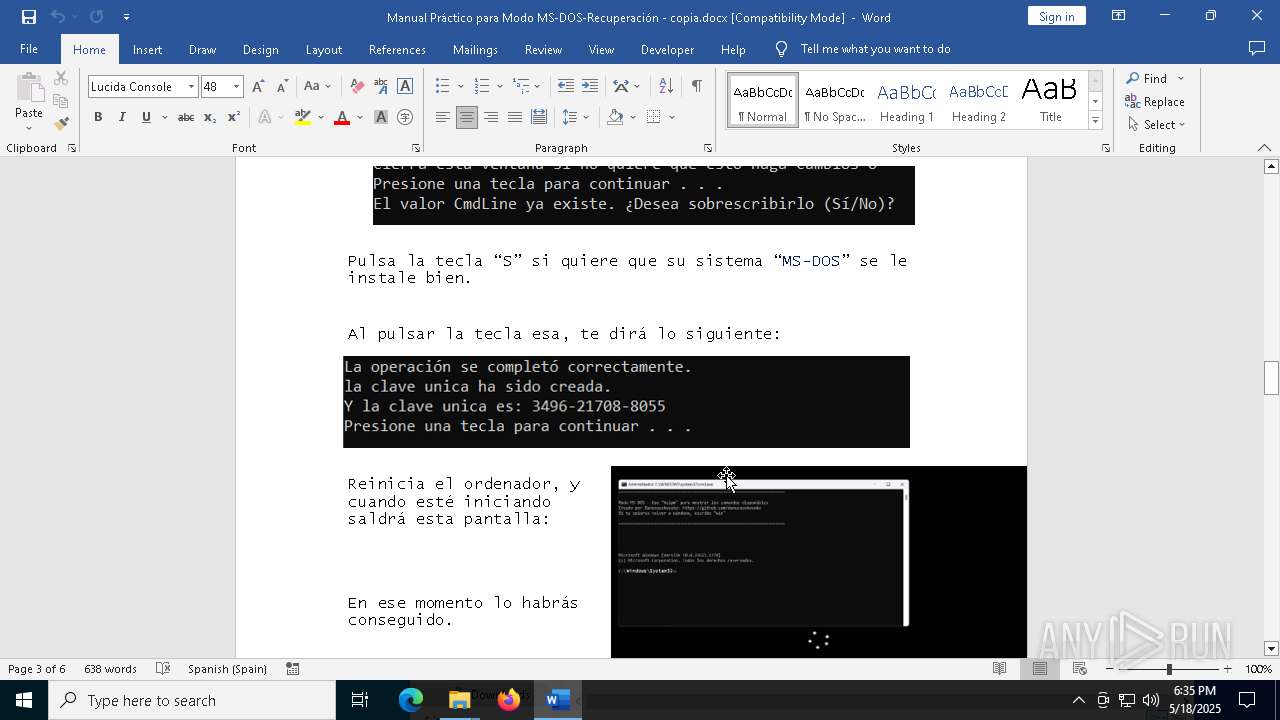The image size is (1280, 720).
Task: Open Comments pane icon
Action: click(x=1257, y=49)
